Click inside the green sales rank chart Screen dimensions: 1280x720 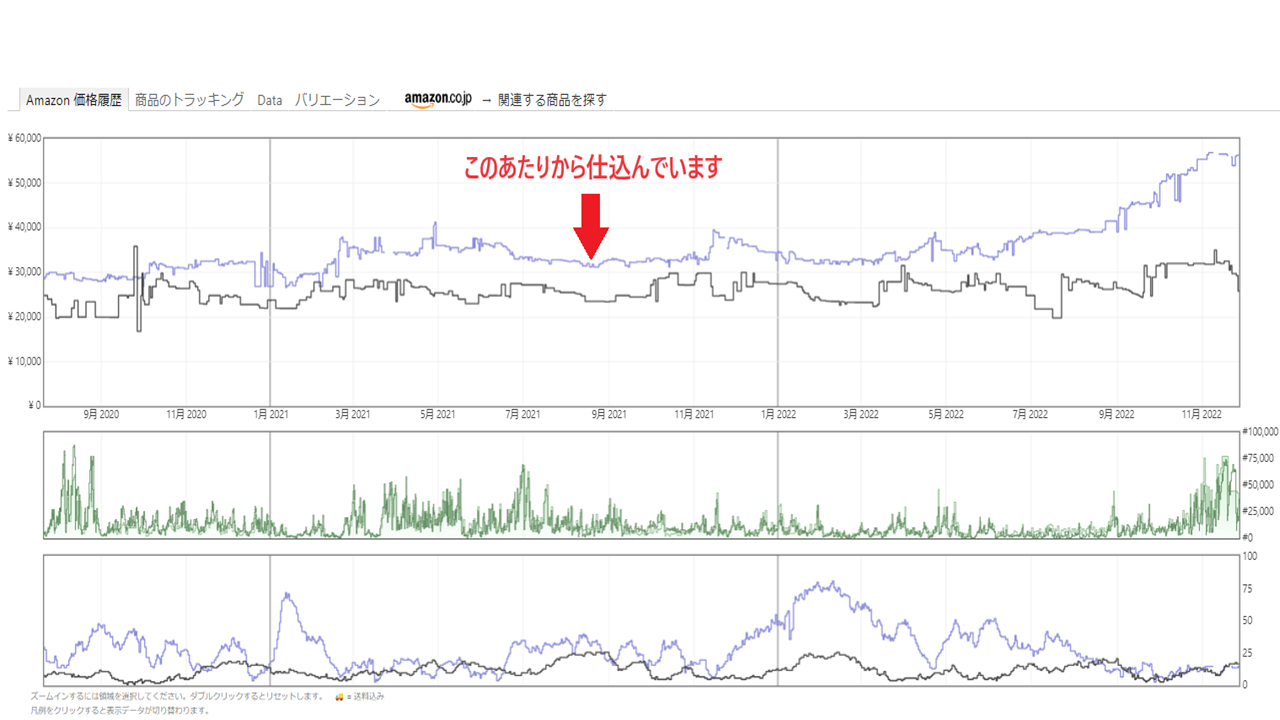pyautogui.click(x=641, y=485)
